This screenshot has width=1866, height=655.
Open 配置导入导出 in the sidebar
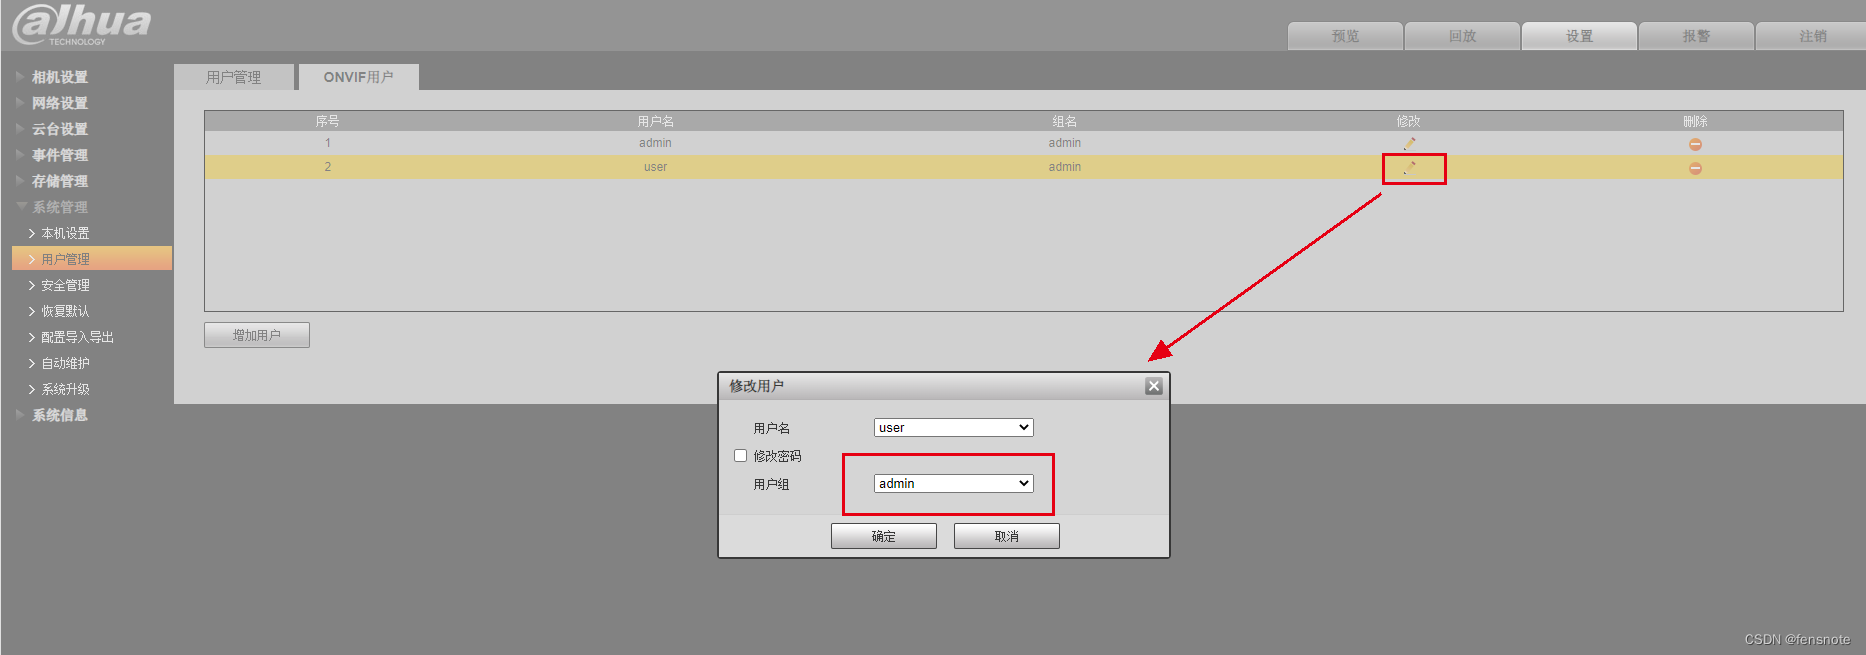point(77,337)
